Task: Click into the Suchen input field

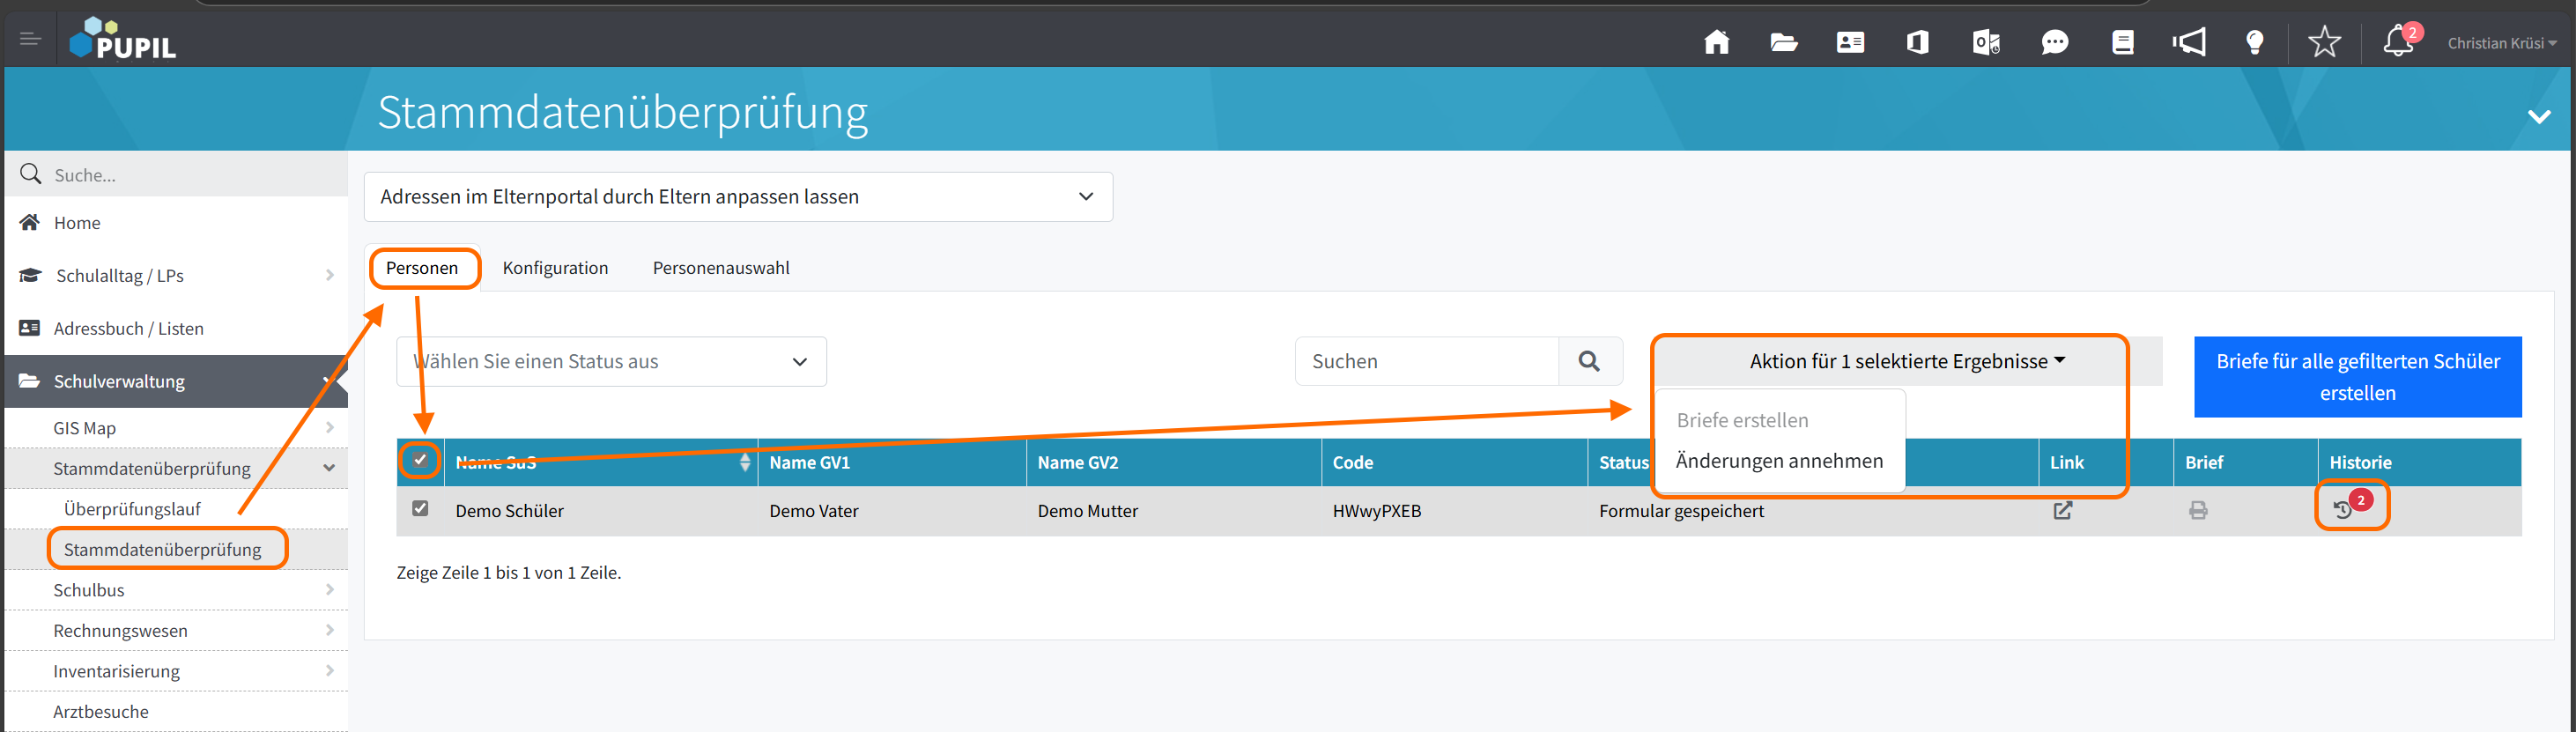Action: pos(1426,362)
